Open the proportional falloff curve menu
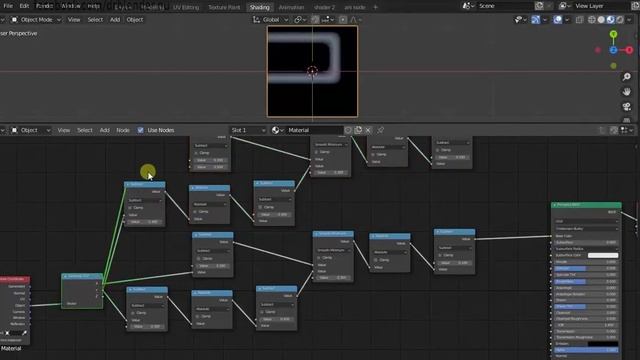 point(356,20)
